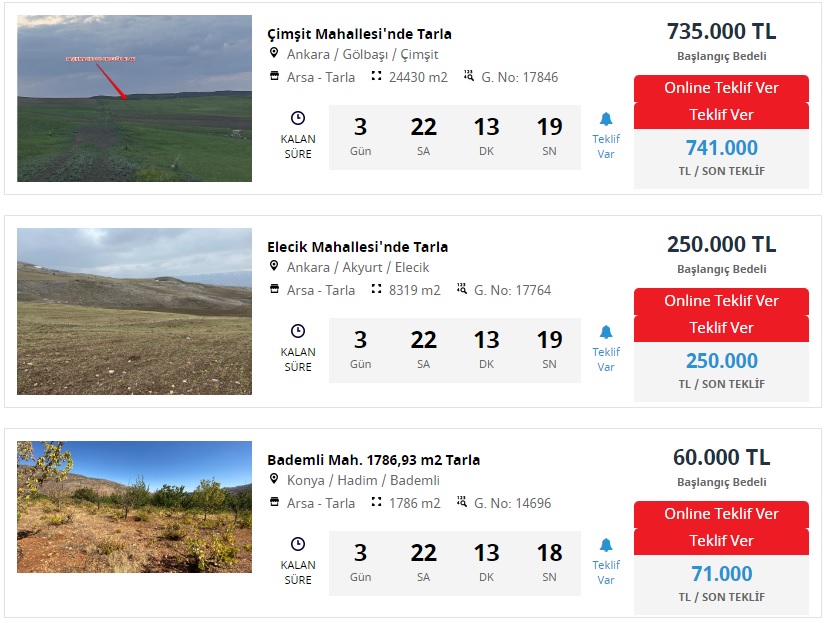
Task: Open the Elecik Mahallesi'nde Tarla title link
Action: [357, 246]
